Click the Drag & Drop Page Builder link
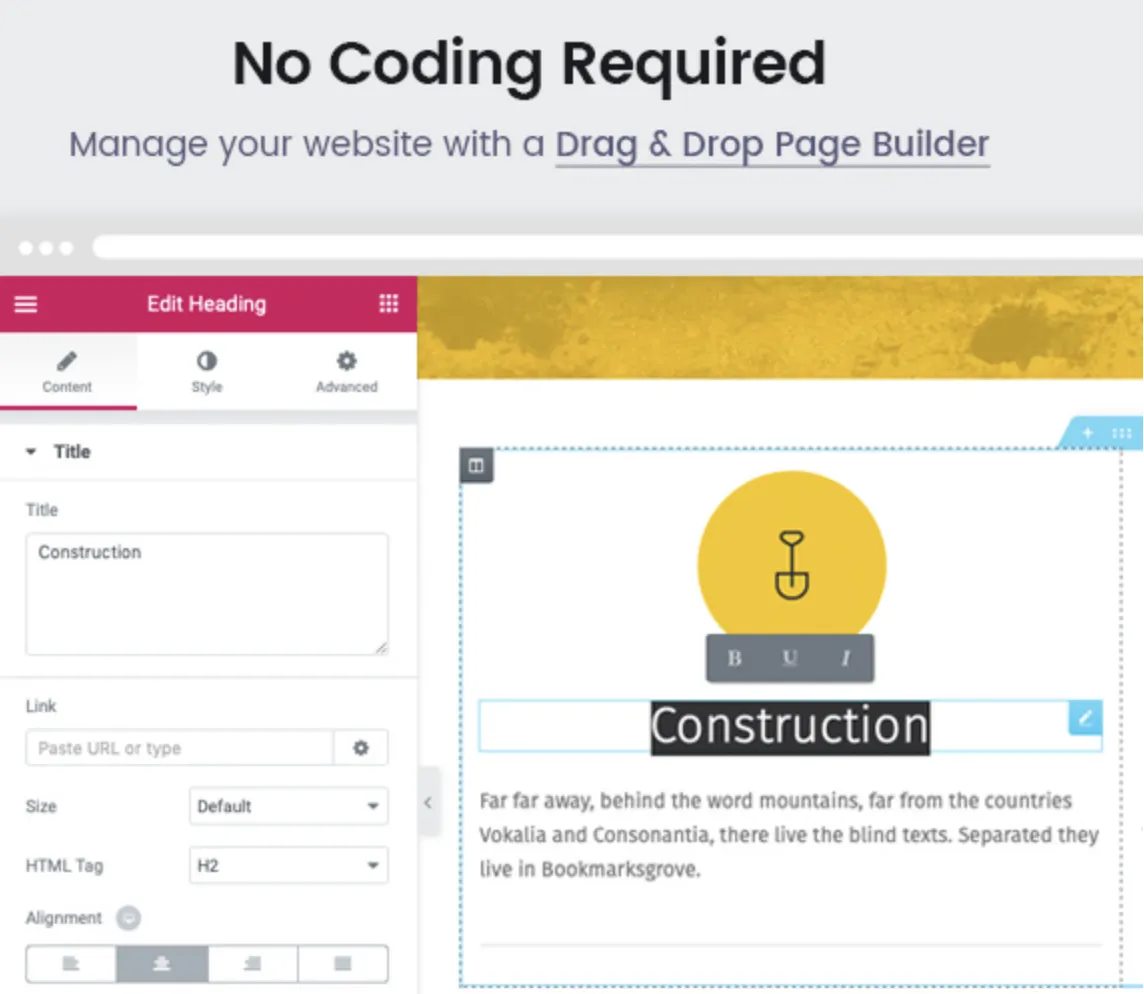1144x994 pixels. pos(772,145)
